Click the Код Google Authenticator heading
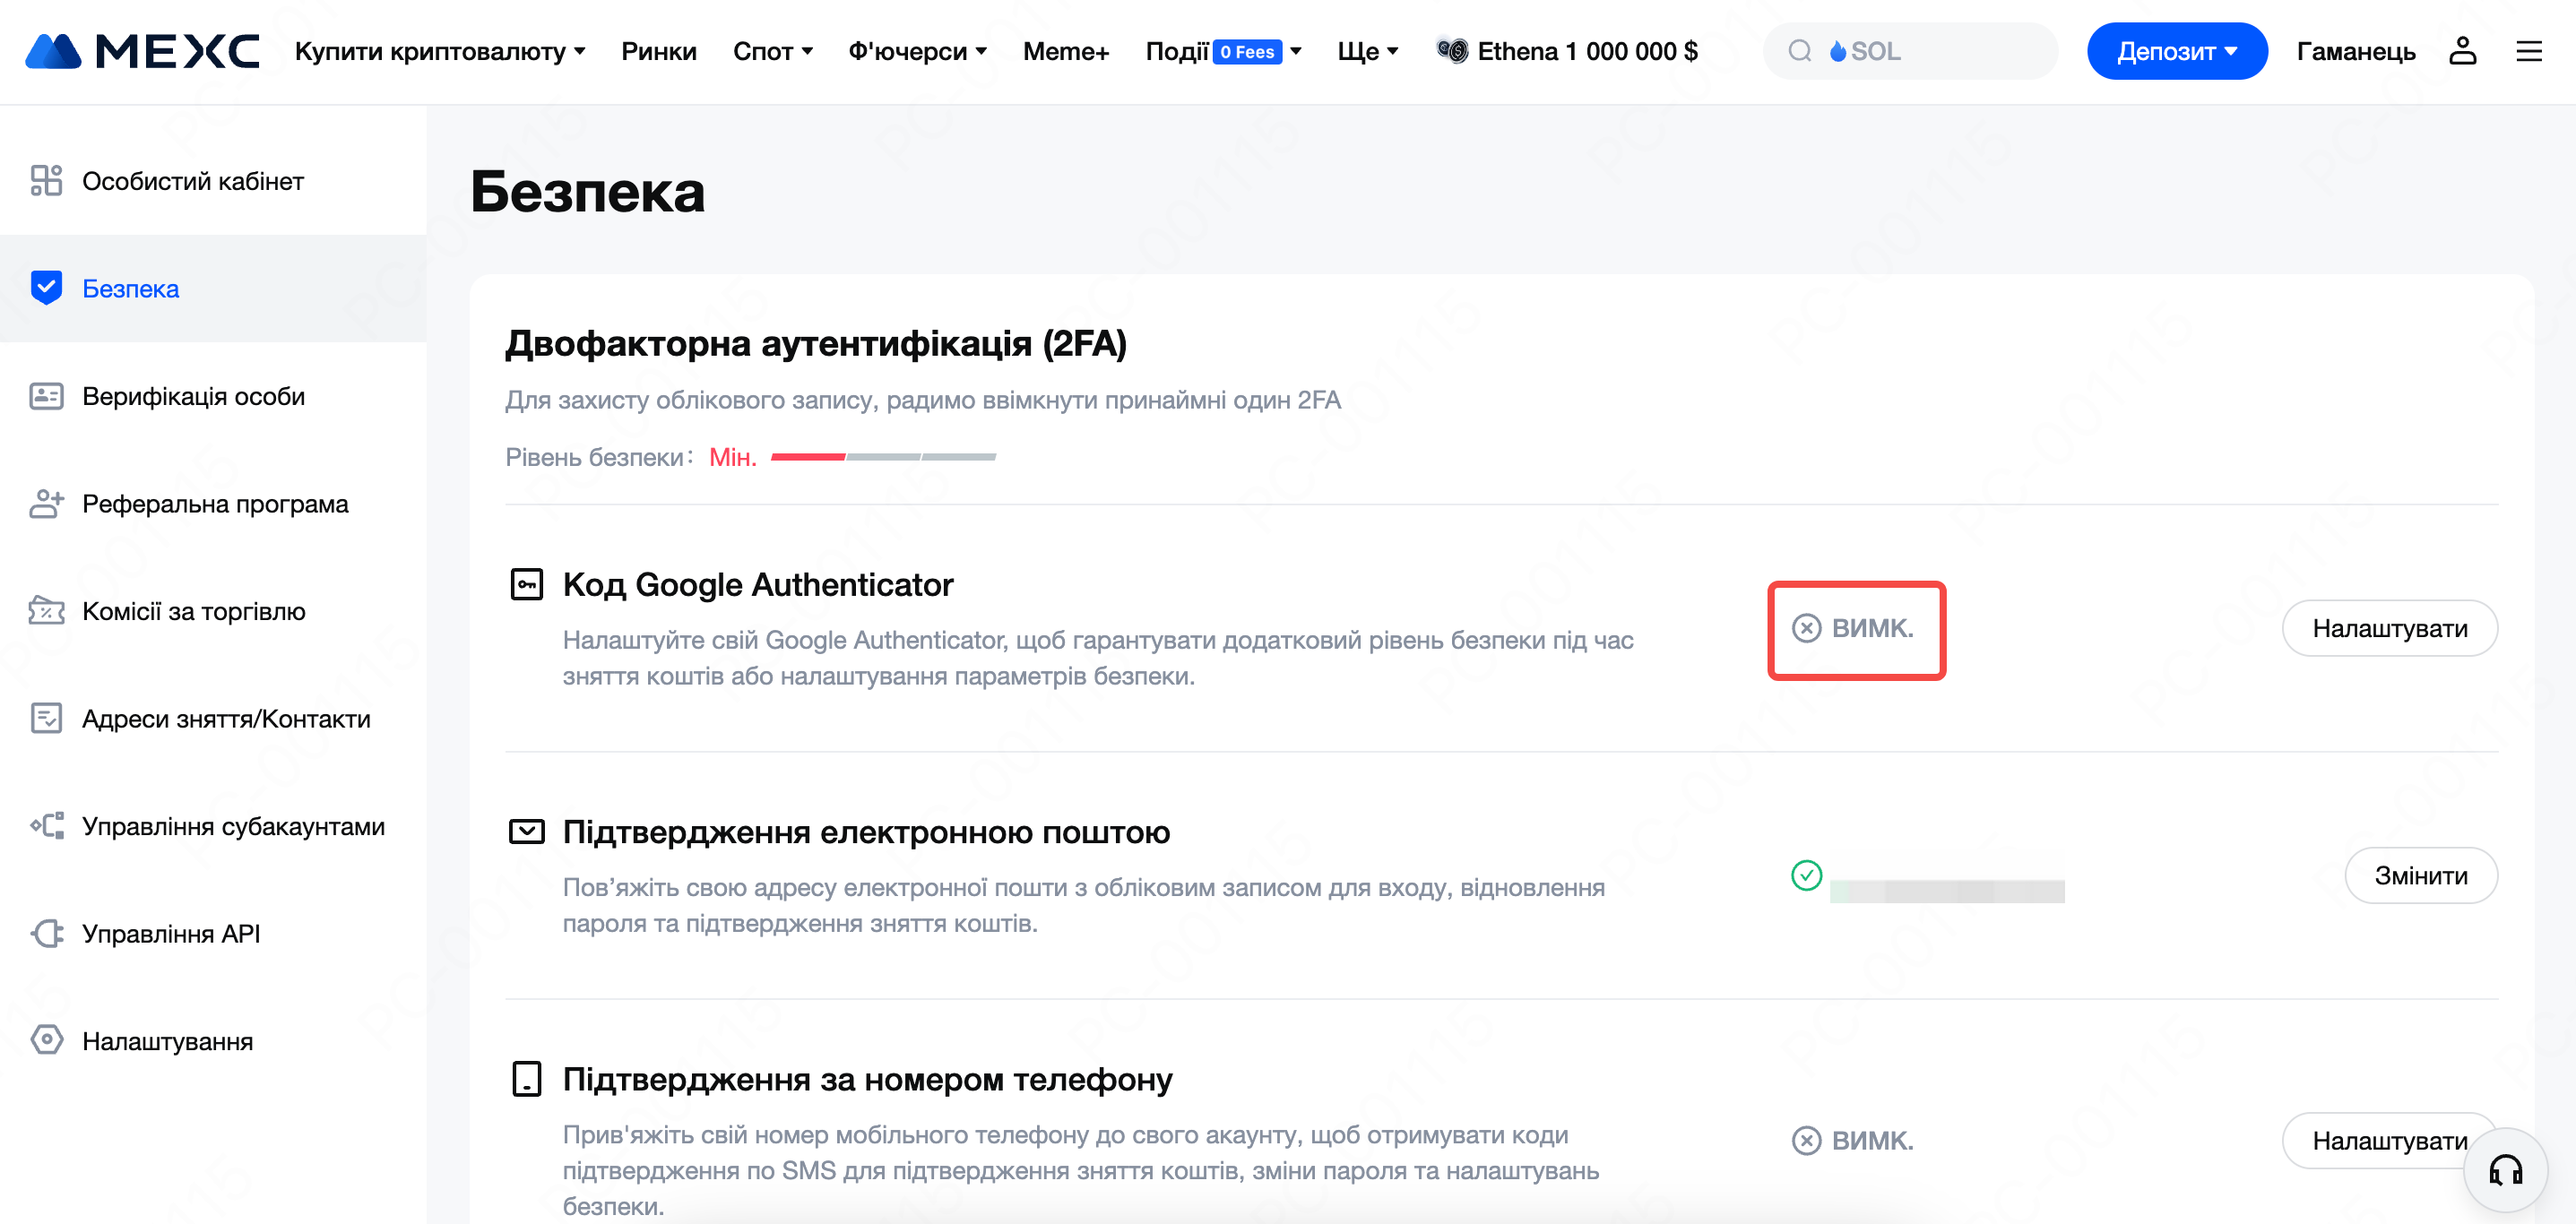The image size is (2576, 1224). coord(758,584)
